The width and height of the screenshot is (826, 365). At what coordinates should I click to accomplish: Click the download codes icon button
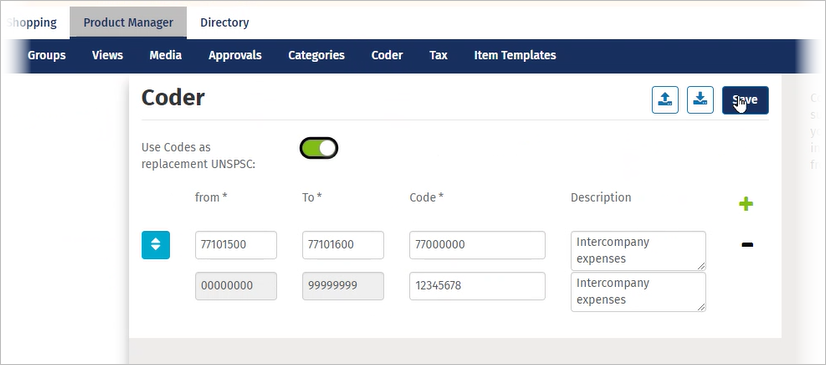[700, 100]
